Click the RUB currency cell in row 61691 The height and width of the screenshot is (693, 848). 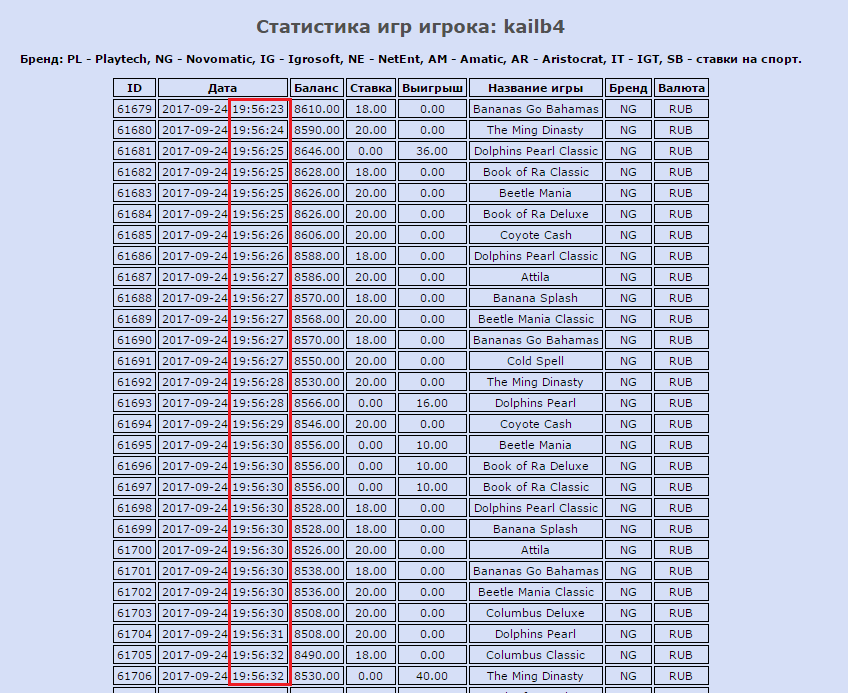click(x=681, y=361)
